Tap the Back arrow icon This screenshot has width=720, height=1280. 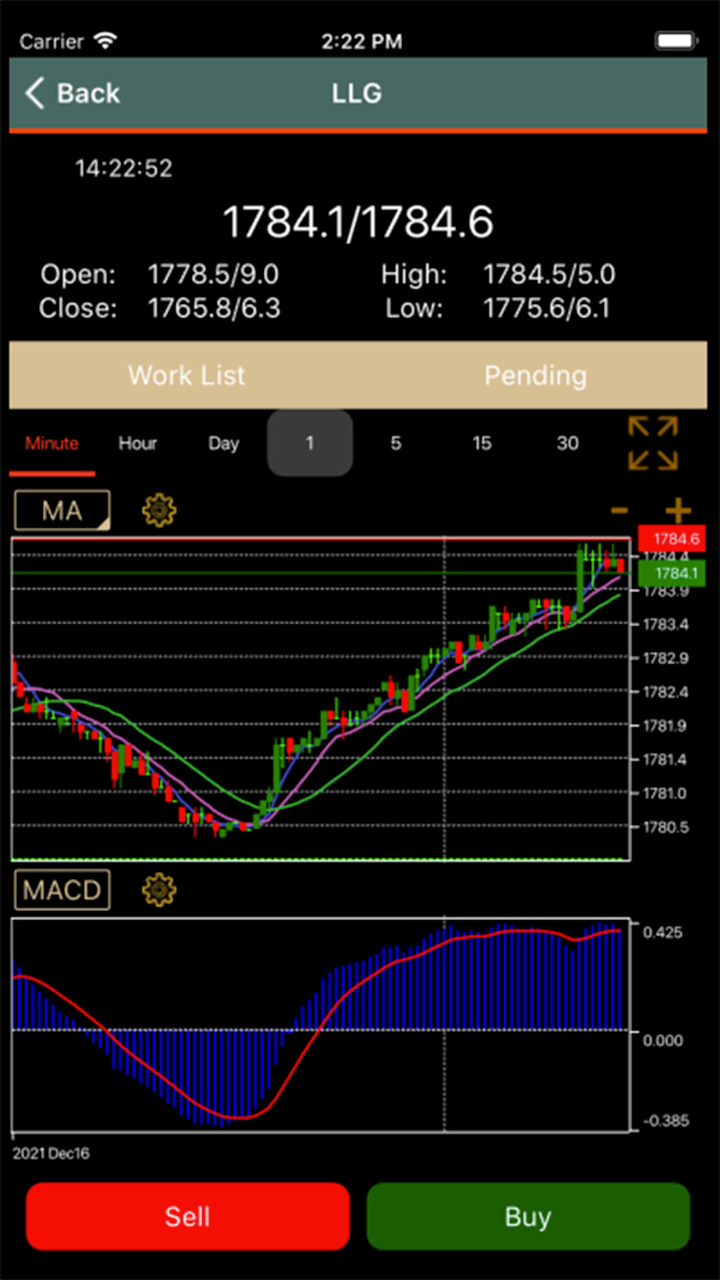point(36,94)
